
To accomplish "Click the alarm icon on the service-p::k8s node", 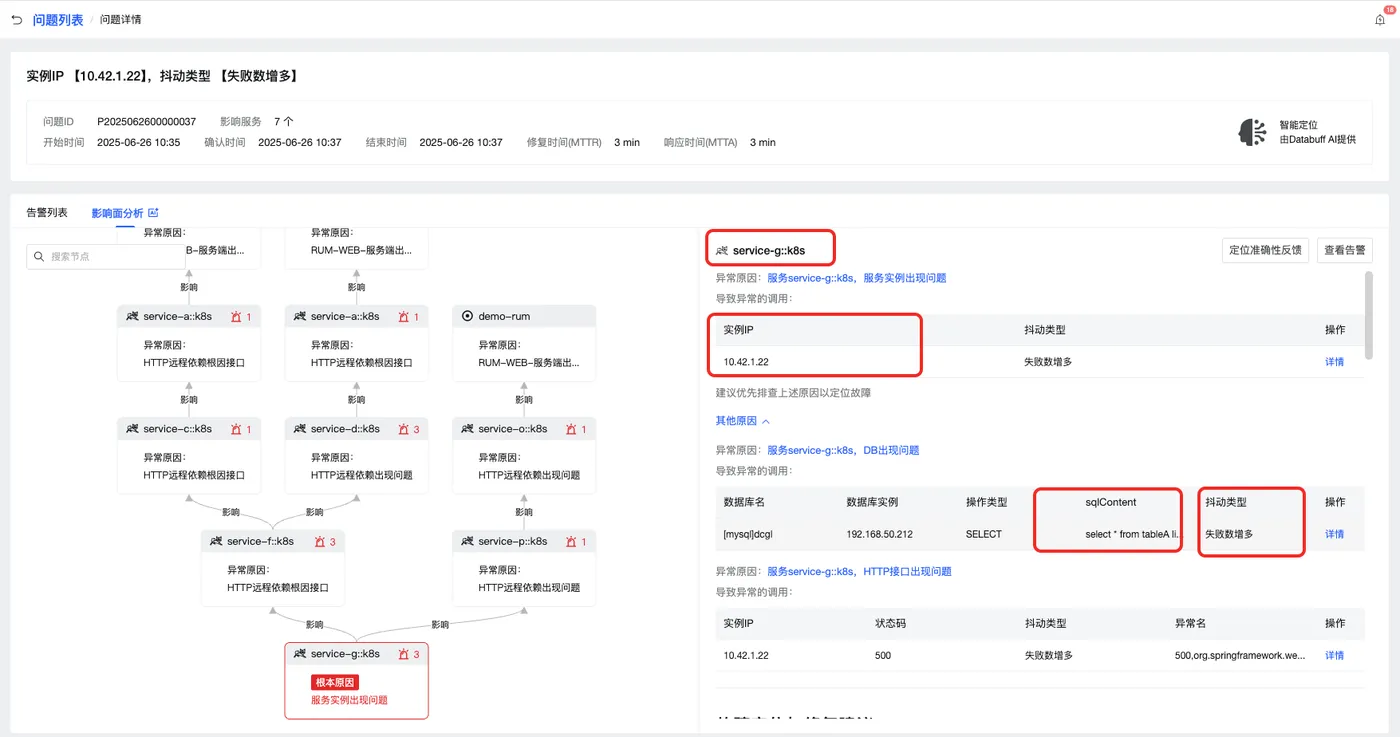I will point(572,541).
